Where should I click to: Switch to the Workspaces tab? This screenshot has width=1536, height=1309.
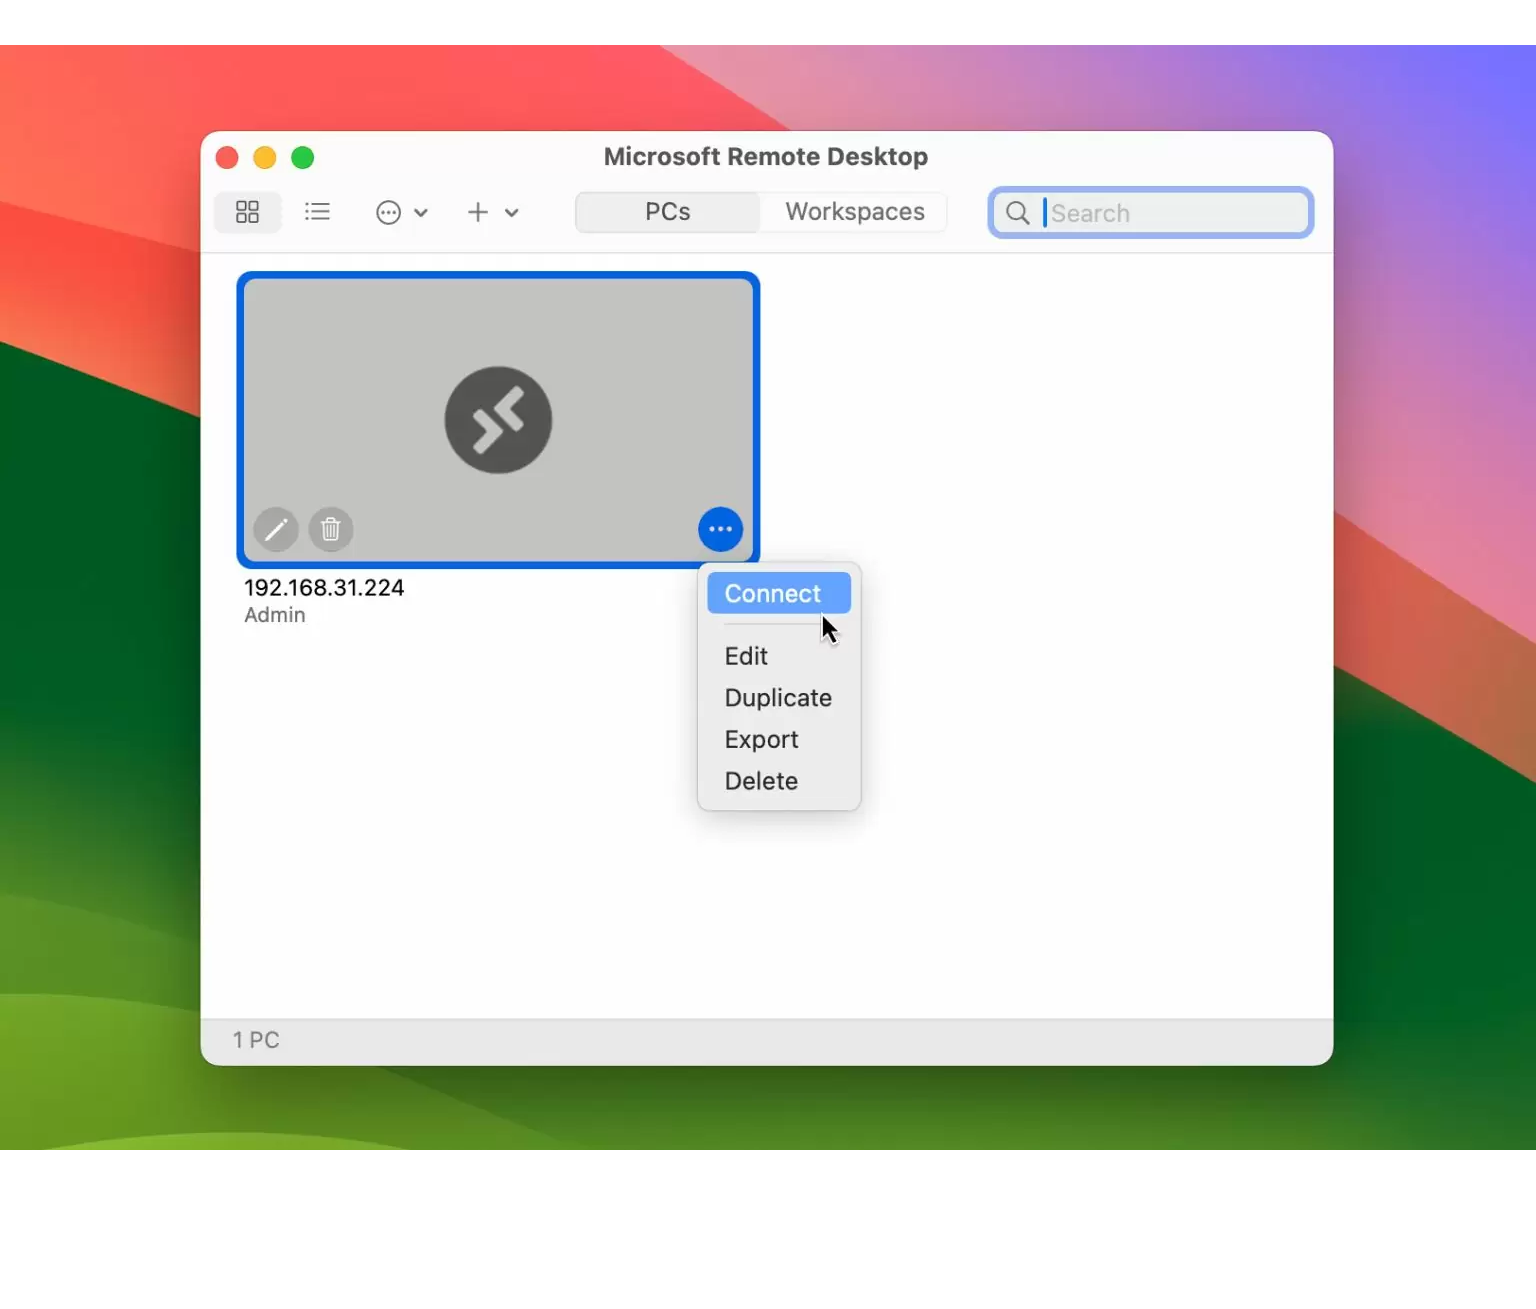pyautogui.click(x=855, y=212)
